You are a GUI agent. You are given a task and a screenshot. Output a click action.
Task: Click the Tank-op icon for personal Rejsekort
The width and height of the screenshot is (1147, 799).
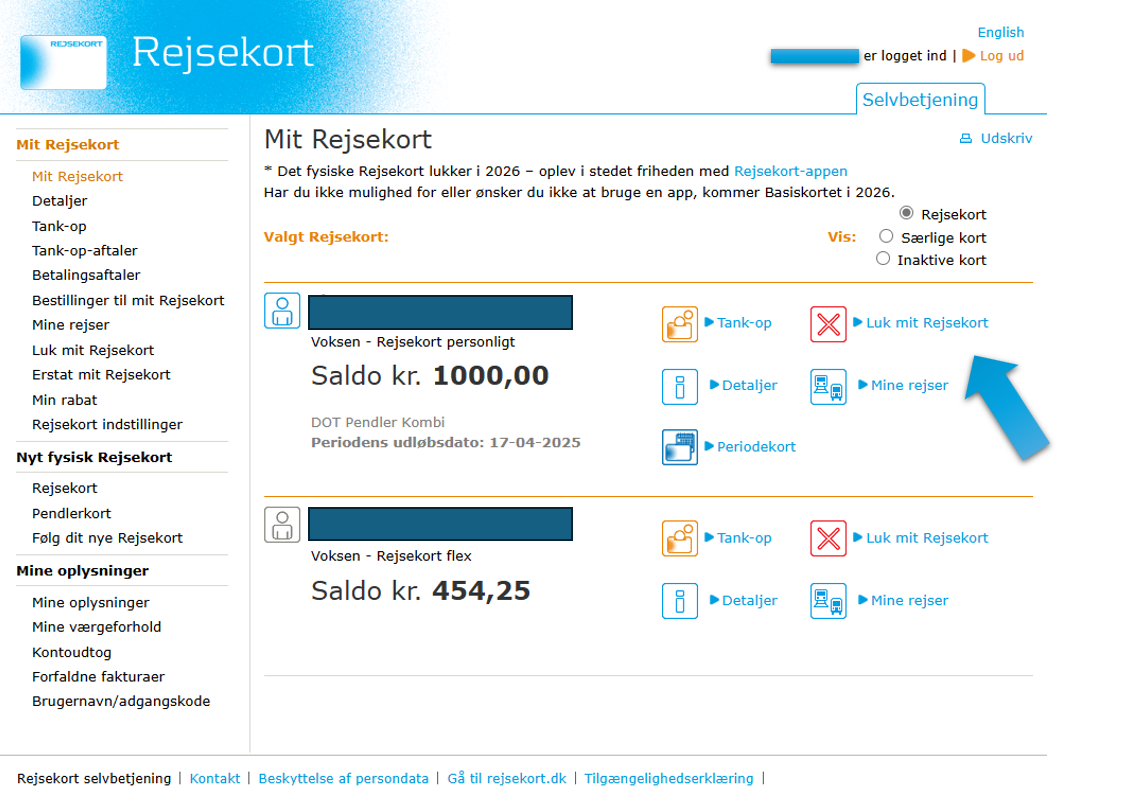pos(680,324)
